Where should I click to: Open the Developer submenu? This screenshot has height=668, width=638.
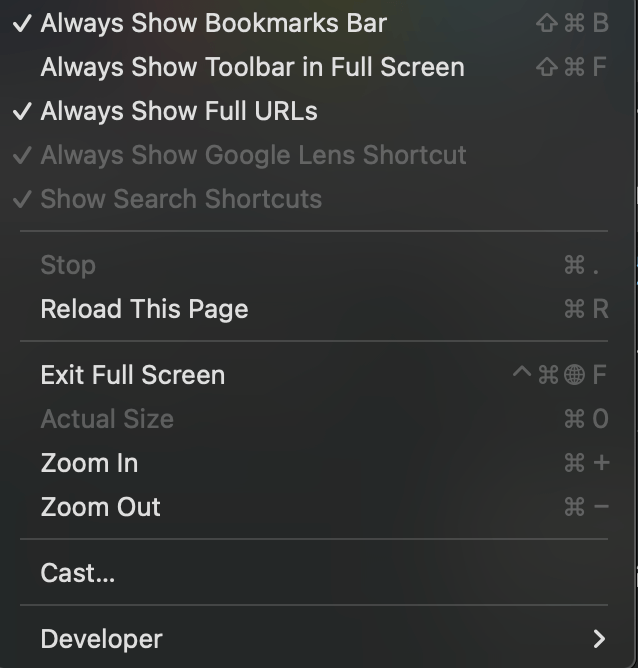tap(101, 639)
